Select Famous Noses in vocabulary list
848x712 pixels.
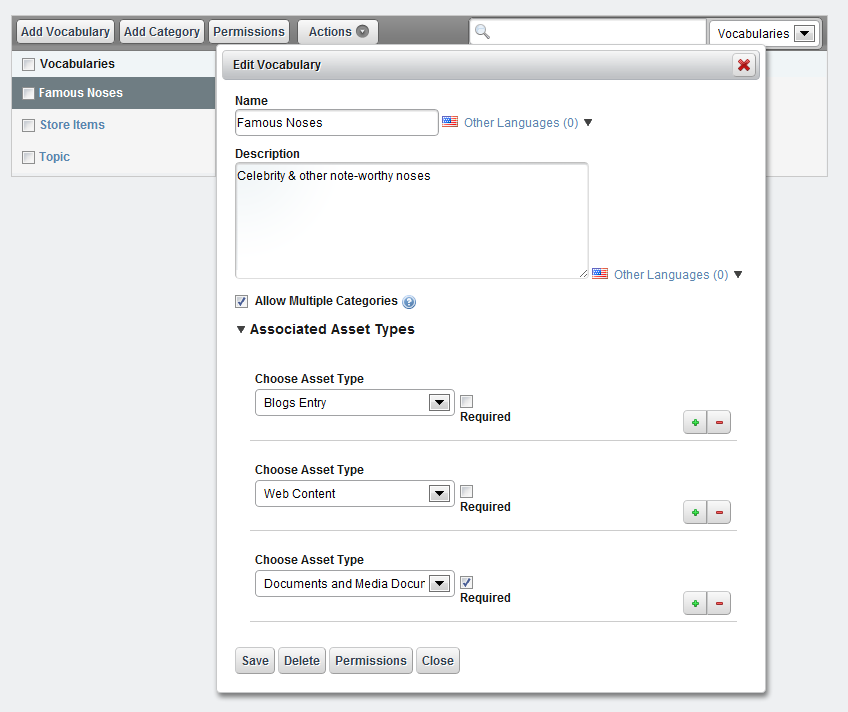click(81, 93)
